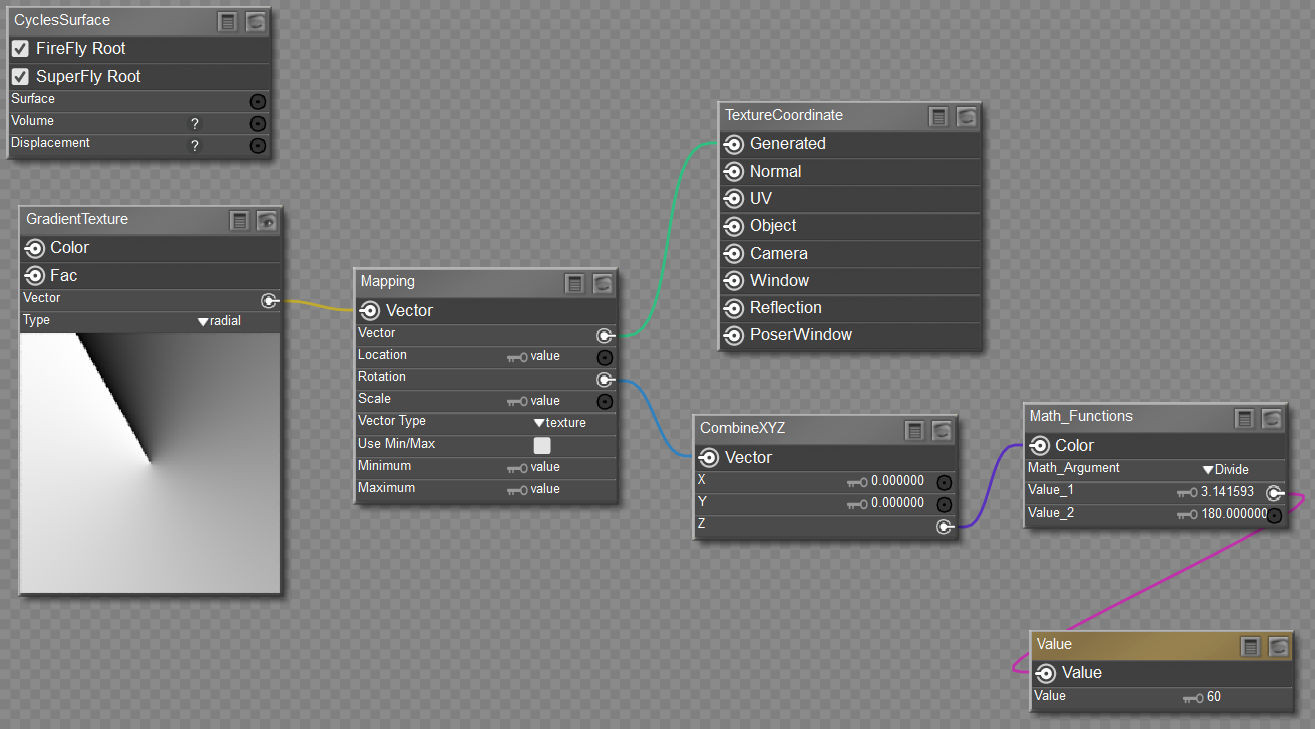
Task: Click the Color output socket on GradientTexture
Action: 34,248
